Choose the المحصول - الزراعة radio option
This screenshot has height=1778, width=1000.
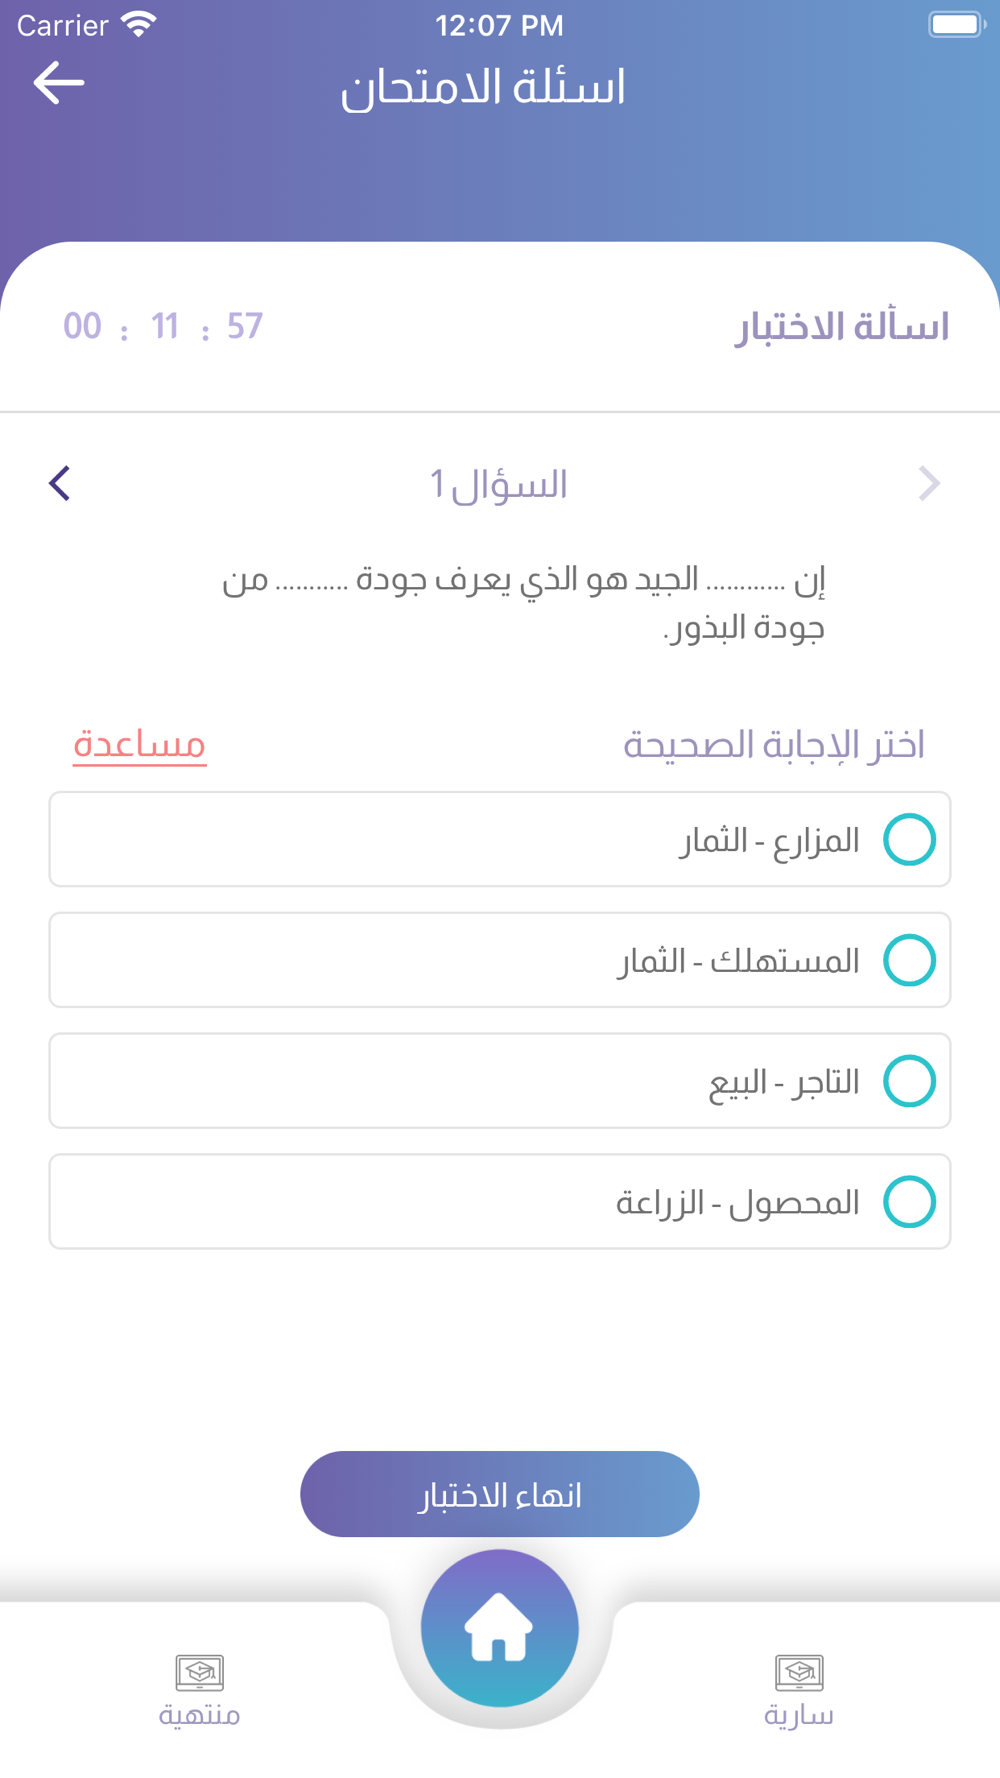pos(909,1202)
